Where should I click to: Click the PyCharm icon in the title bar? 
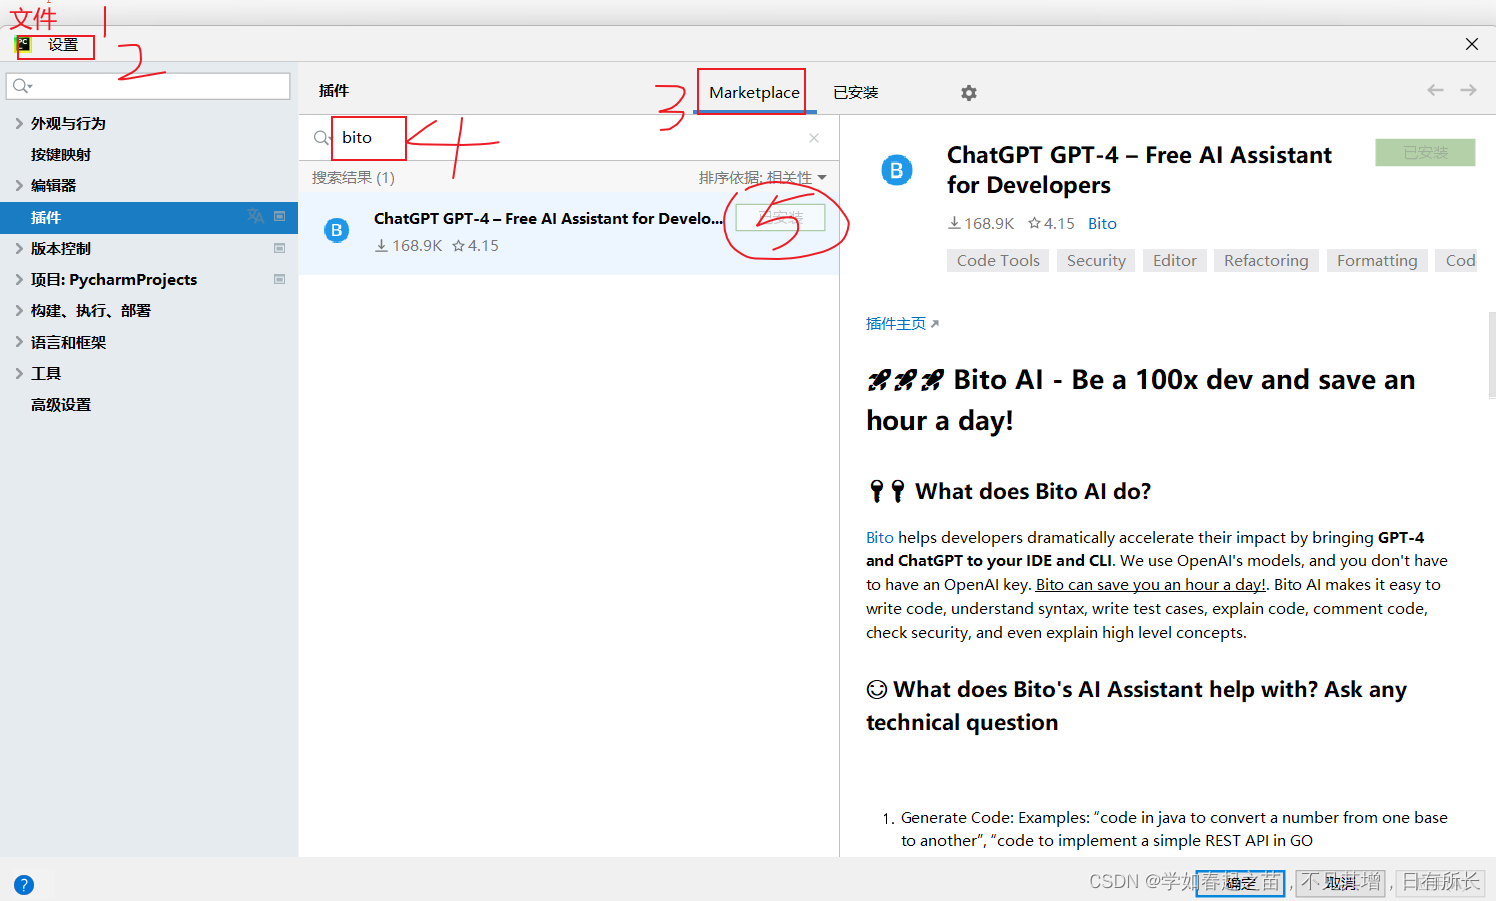[24, 44]
